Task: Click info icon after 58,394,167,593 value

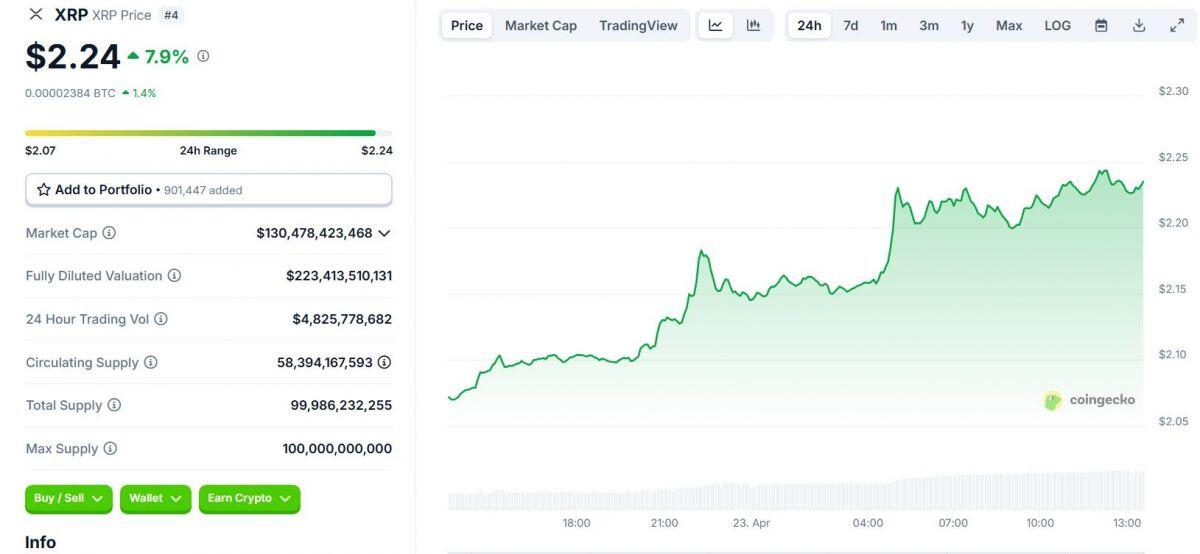Action: (x=384, y=363)
